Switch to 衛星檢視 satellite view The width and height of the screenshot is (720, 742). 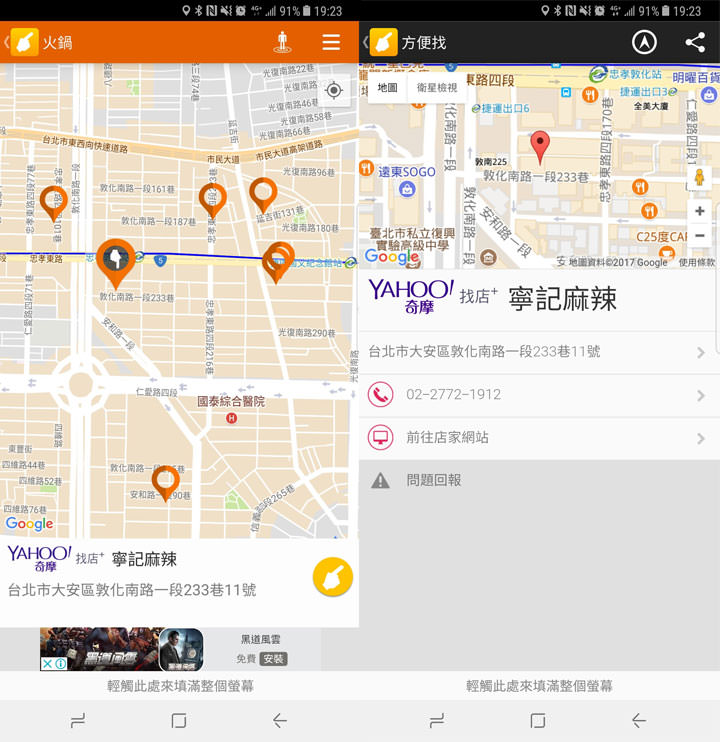(437, 88)
